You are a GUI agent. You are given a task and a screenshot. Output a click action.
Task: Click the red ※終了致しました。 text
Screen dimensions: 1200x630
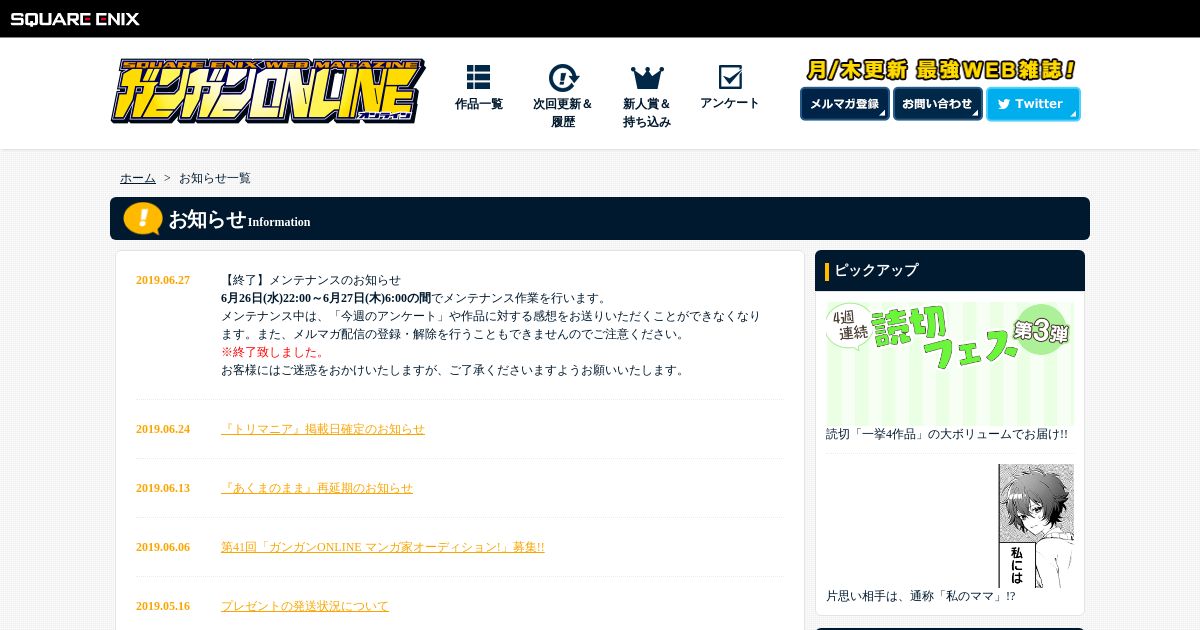coord(273,352)
